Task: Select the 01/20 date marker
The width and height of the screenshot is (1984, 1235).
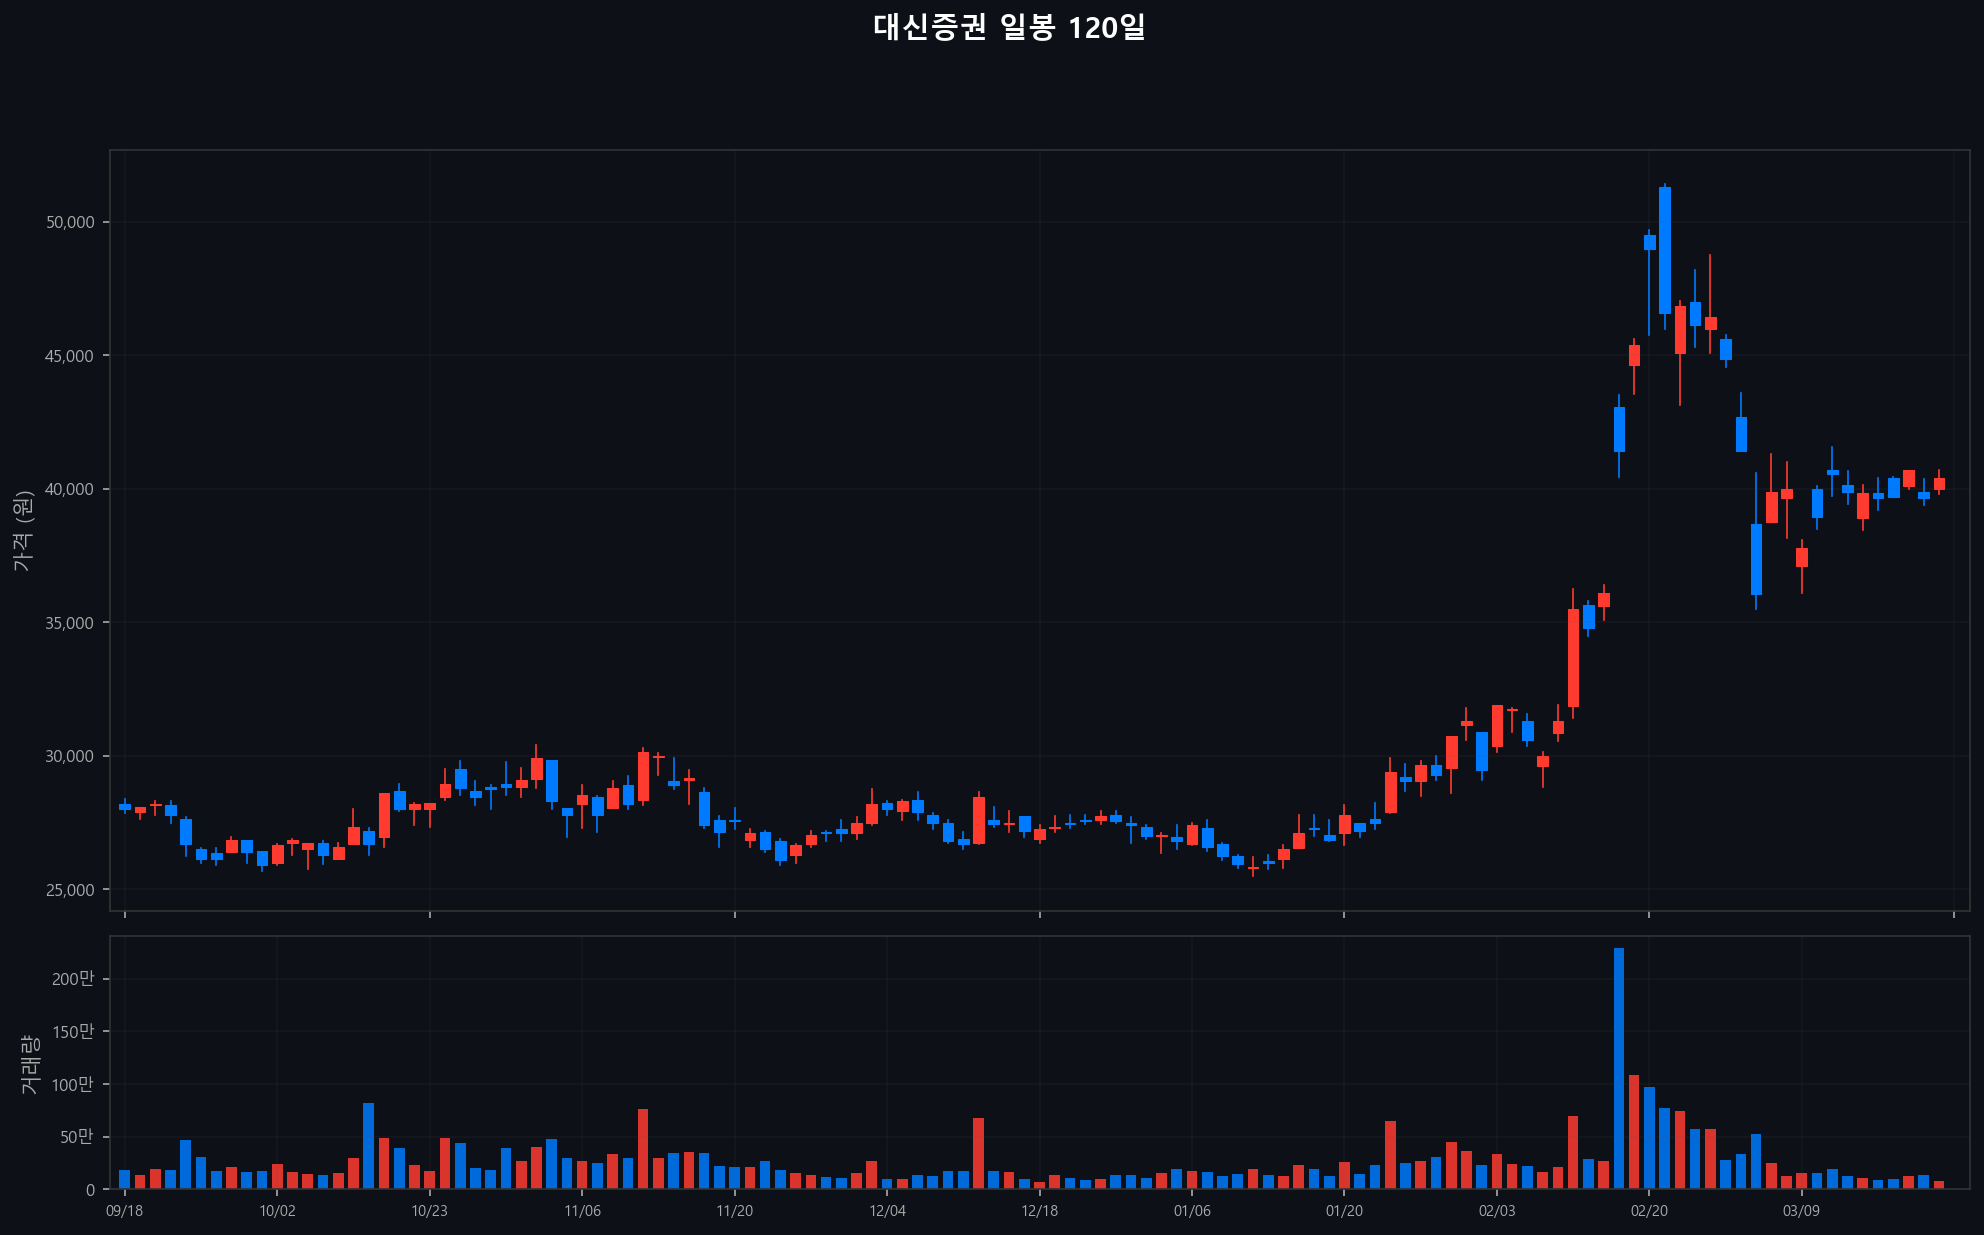Action: click(x=1344, y=1211)
